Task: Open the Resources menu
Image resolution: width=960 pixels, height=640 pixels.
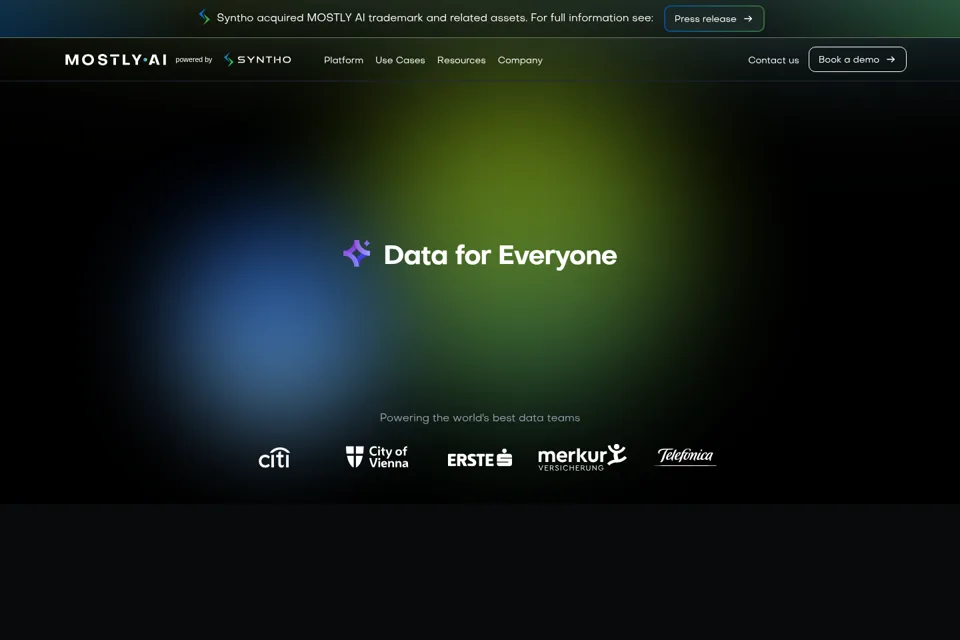Action: pyautogui.click(x=461, y=60)
